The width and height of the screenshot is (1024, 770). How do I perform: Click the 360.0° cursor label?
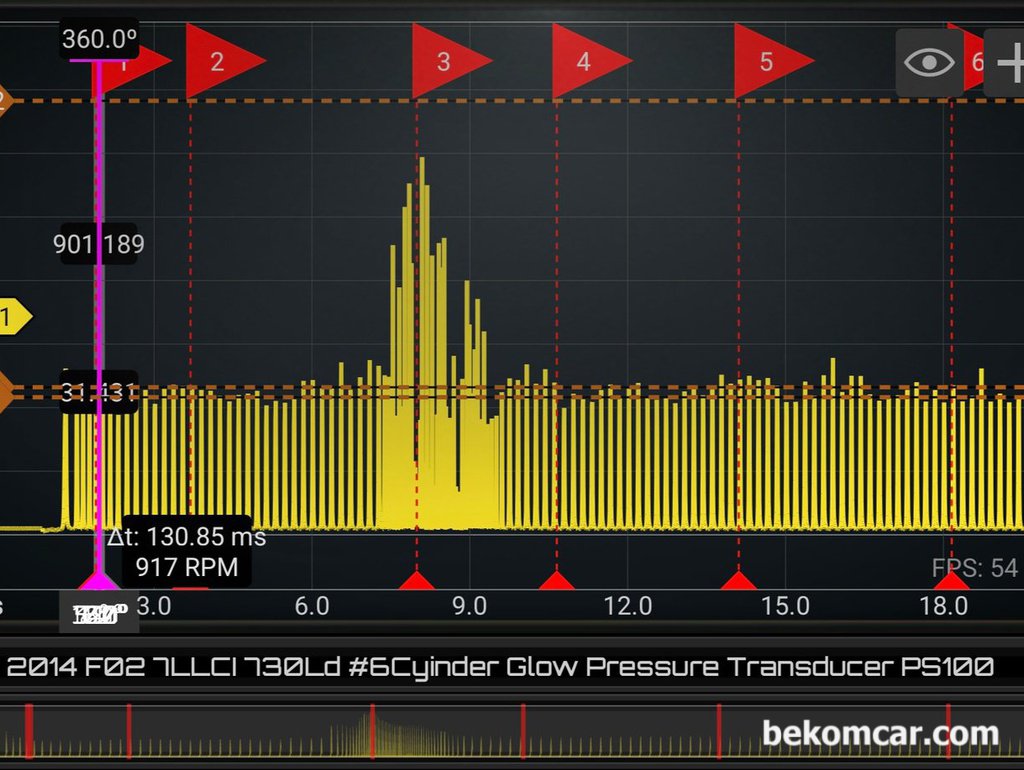pyautogui.click(x=99, y=39)
